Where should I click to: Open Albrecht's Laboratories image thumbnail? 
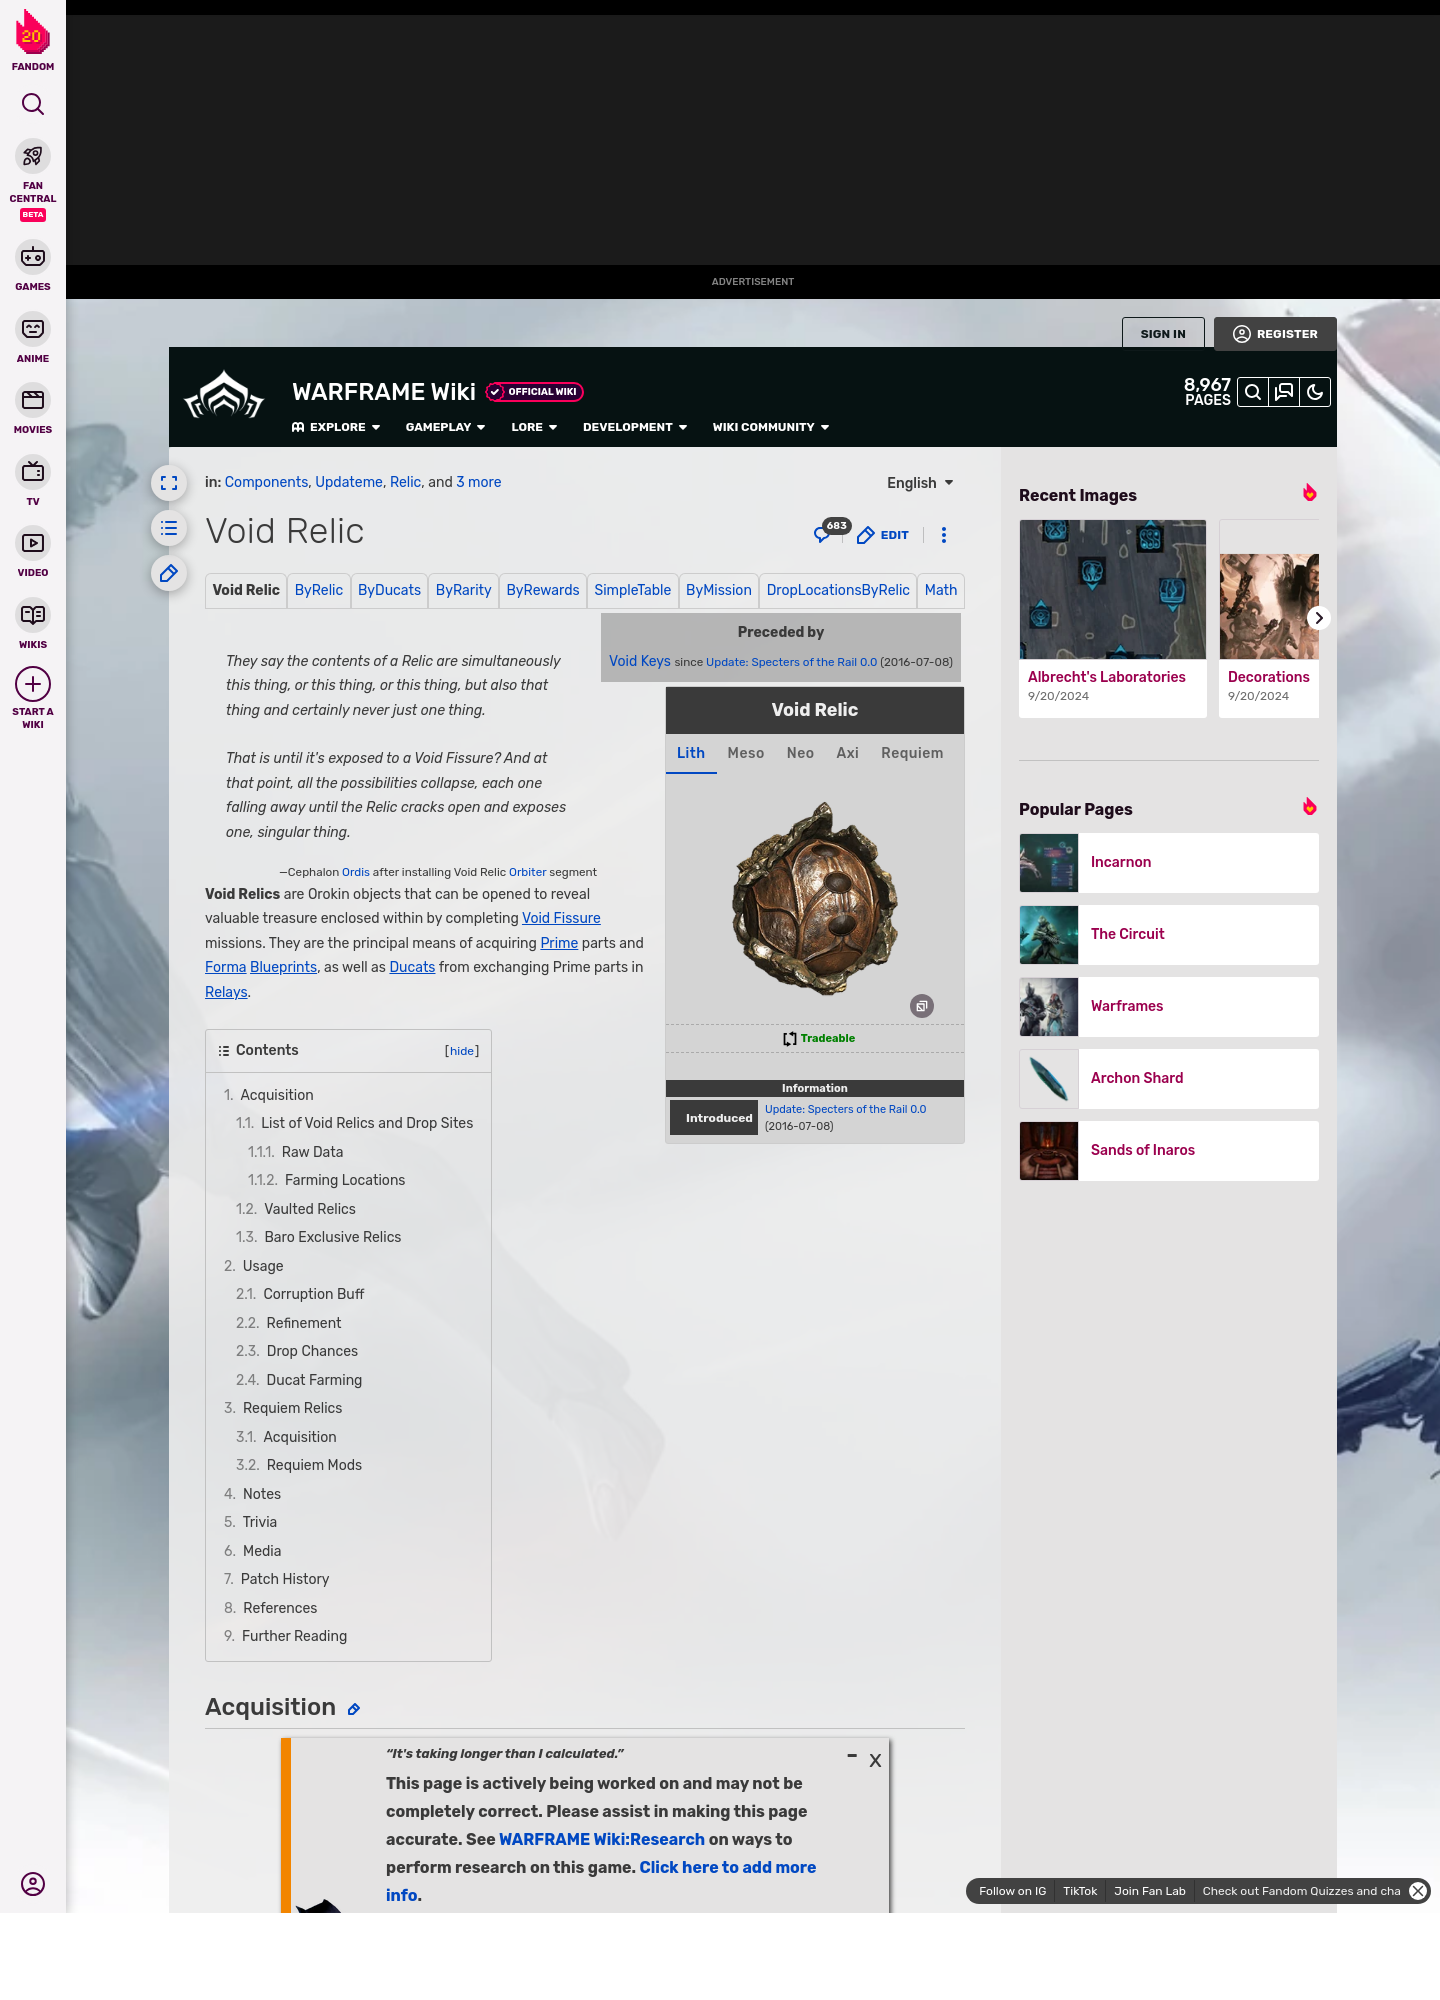tap(1113, 589)
